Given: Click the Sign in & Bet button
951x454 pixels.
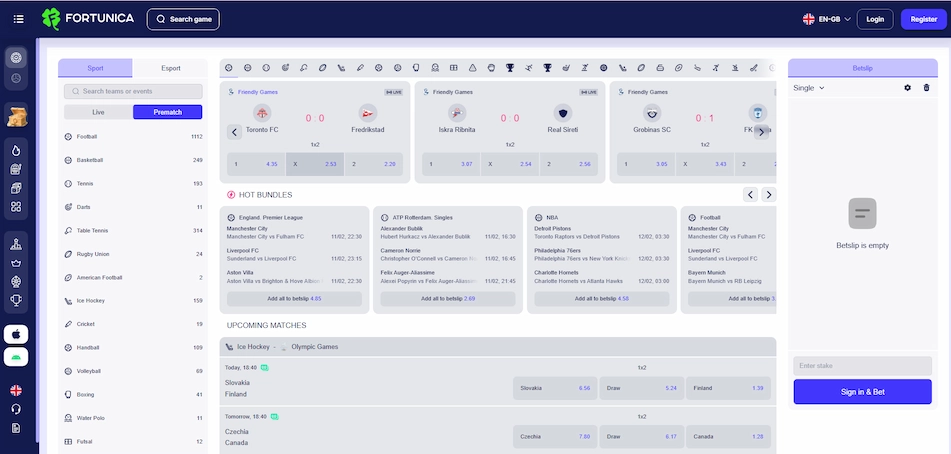Looking at the screenshot, I should [862, 392].
